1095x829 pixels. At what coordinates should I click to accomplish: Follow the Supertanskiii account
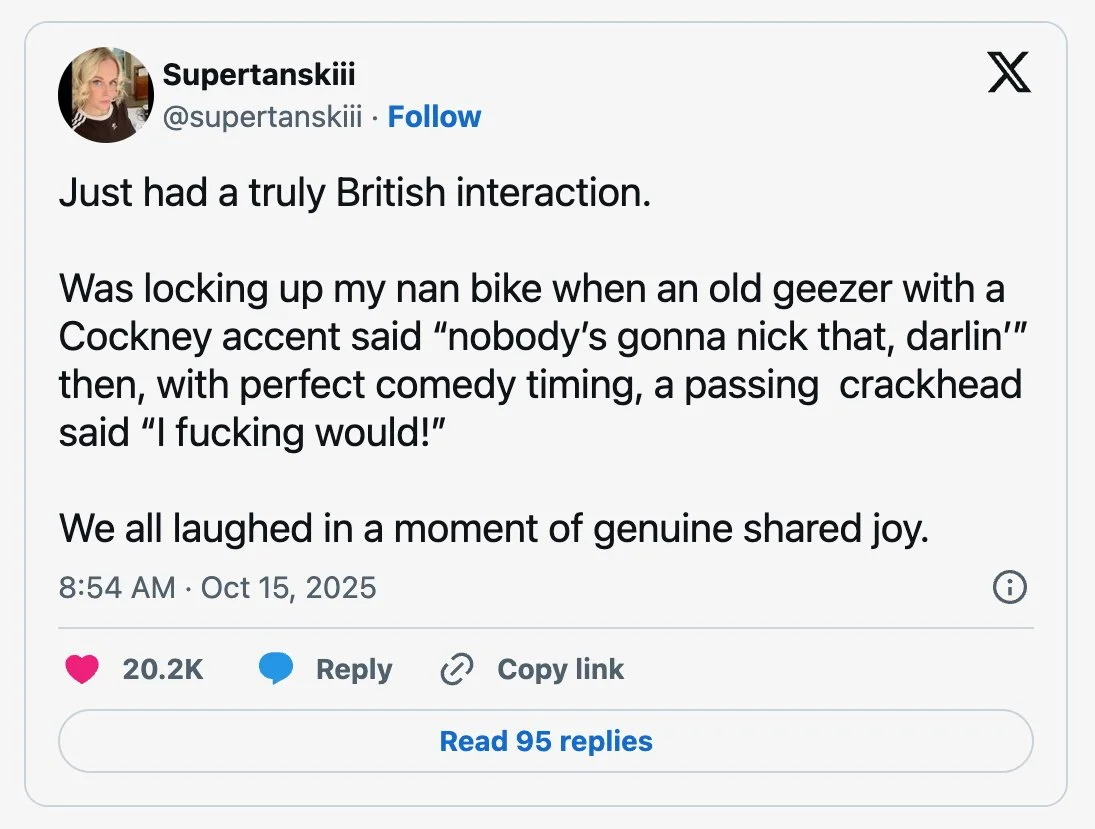click(434, 117)
